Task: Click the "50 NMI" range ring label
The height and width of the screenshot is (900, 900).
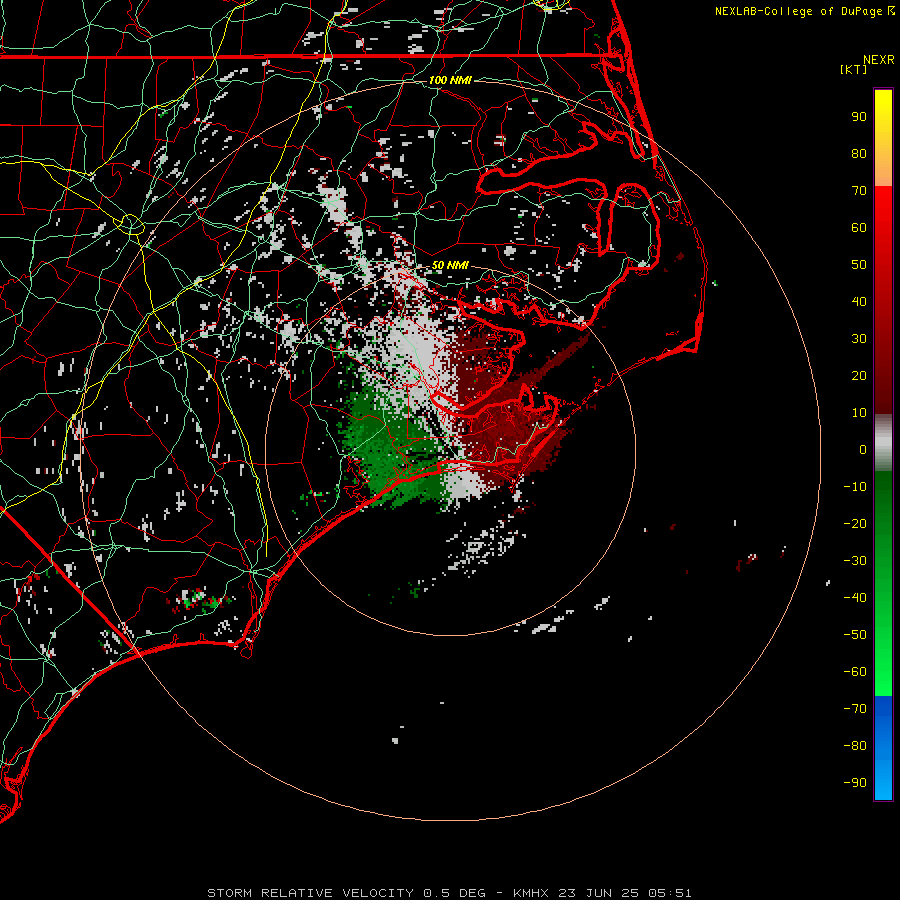Action: [x=450, y=265]
